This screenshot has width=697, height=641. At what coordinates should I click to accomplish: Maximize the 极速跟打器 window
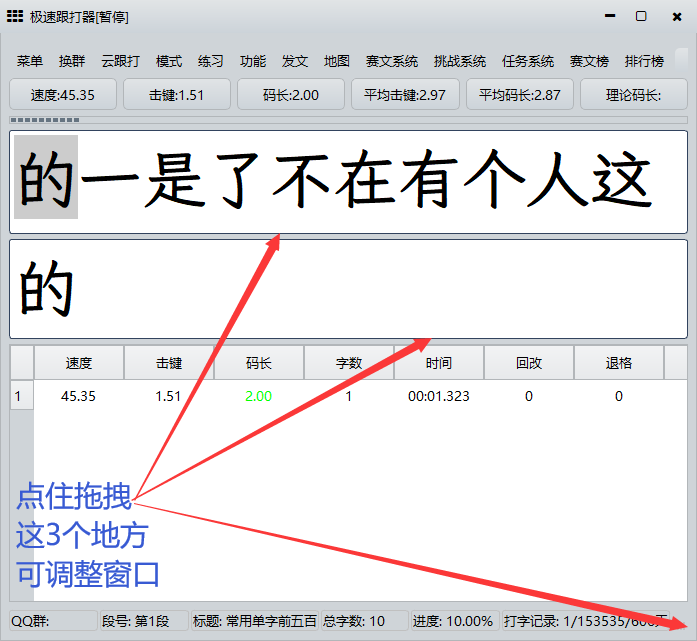click(641, 17)
